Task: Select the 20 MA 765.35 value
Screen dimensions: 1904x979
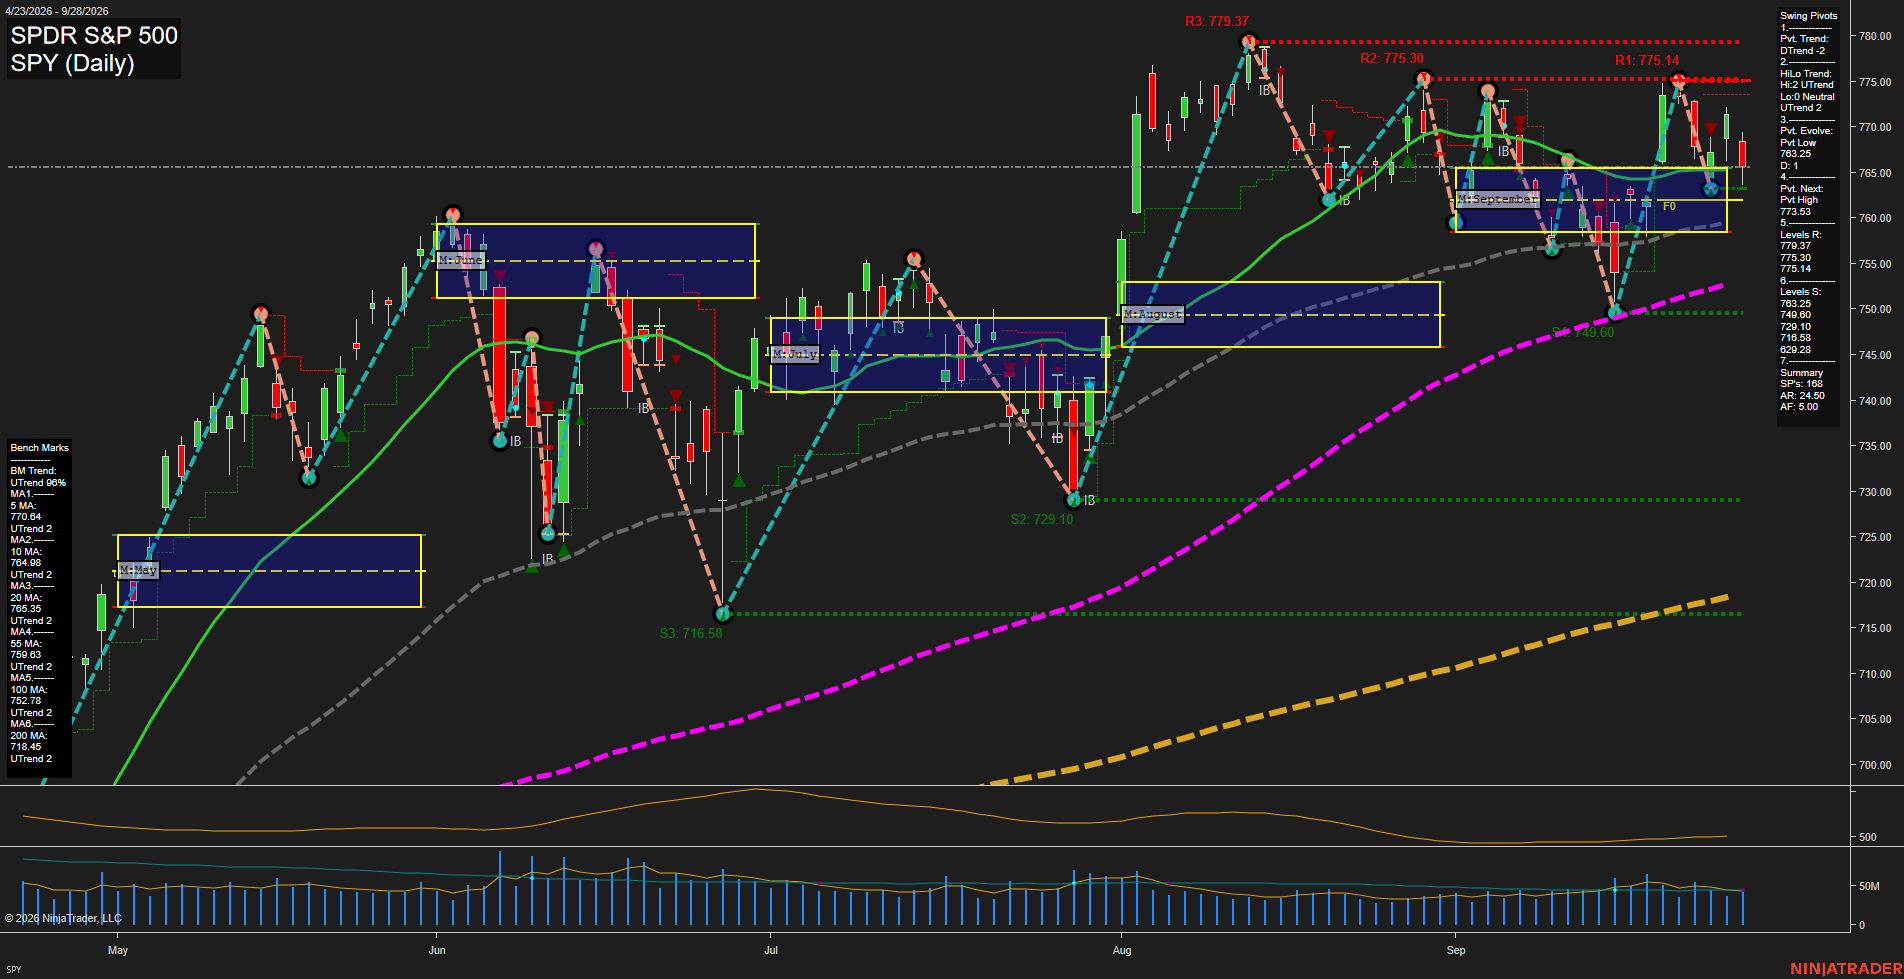Action: pos(26,603)
